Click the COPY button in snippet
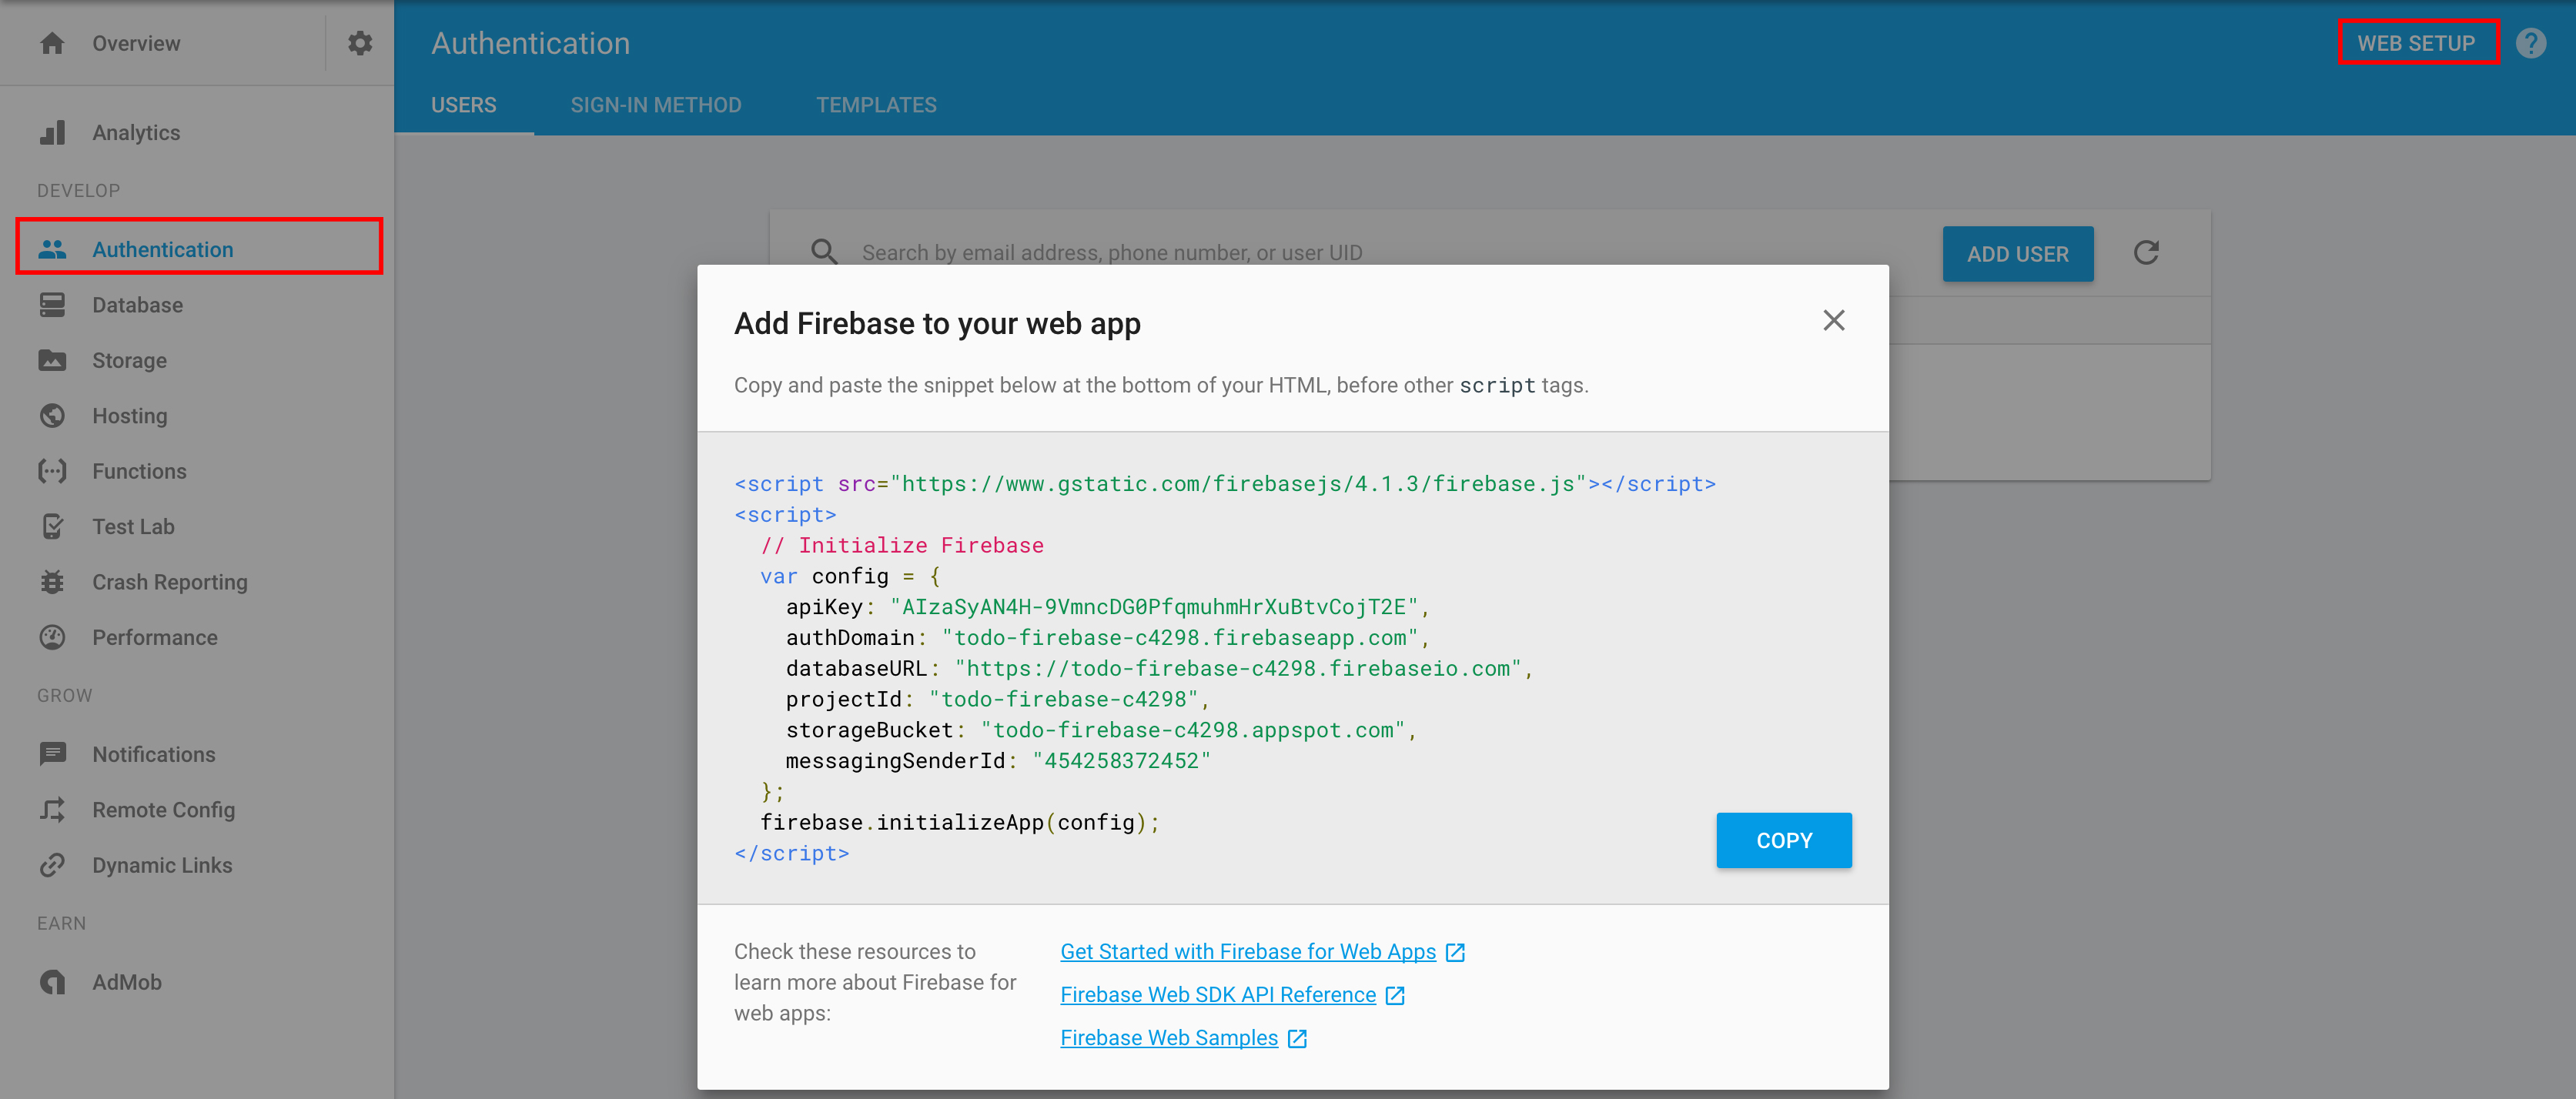Viewport: 2576px width, 1099px height. pyautogui.click(x=1782, y=840)
